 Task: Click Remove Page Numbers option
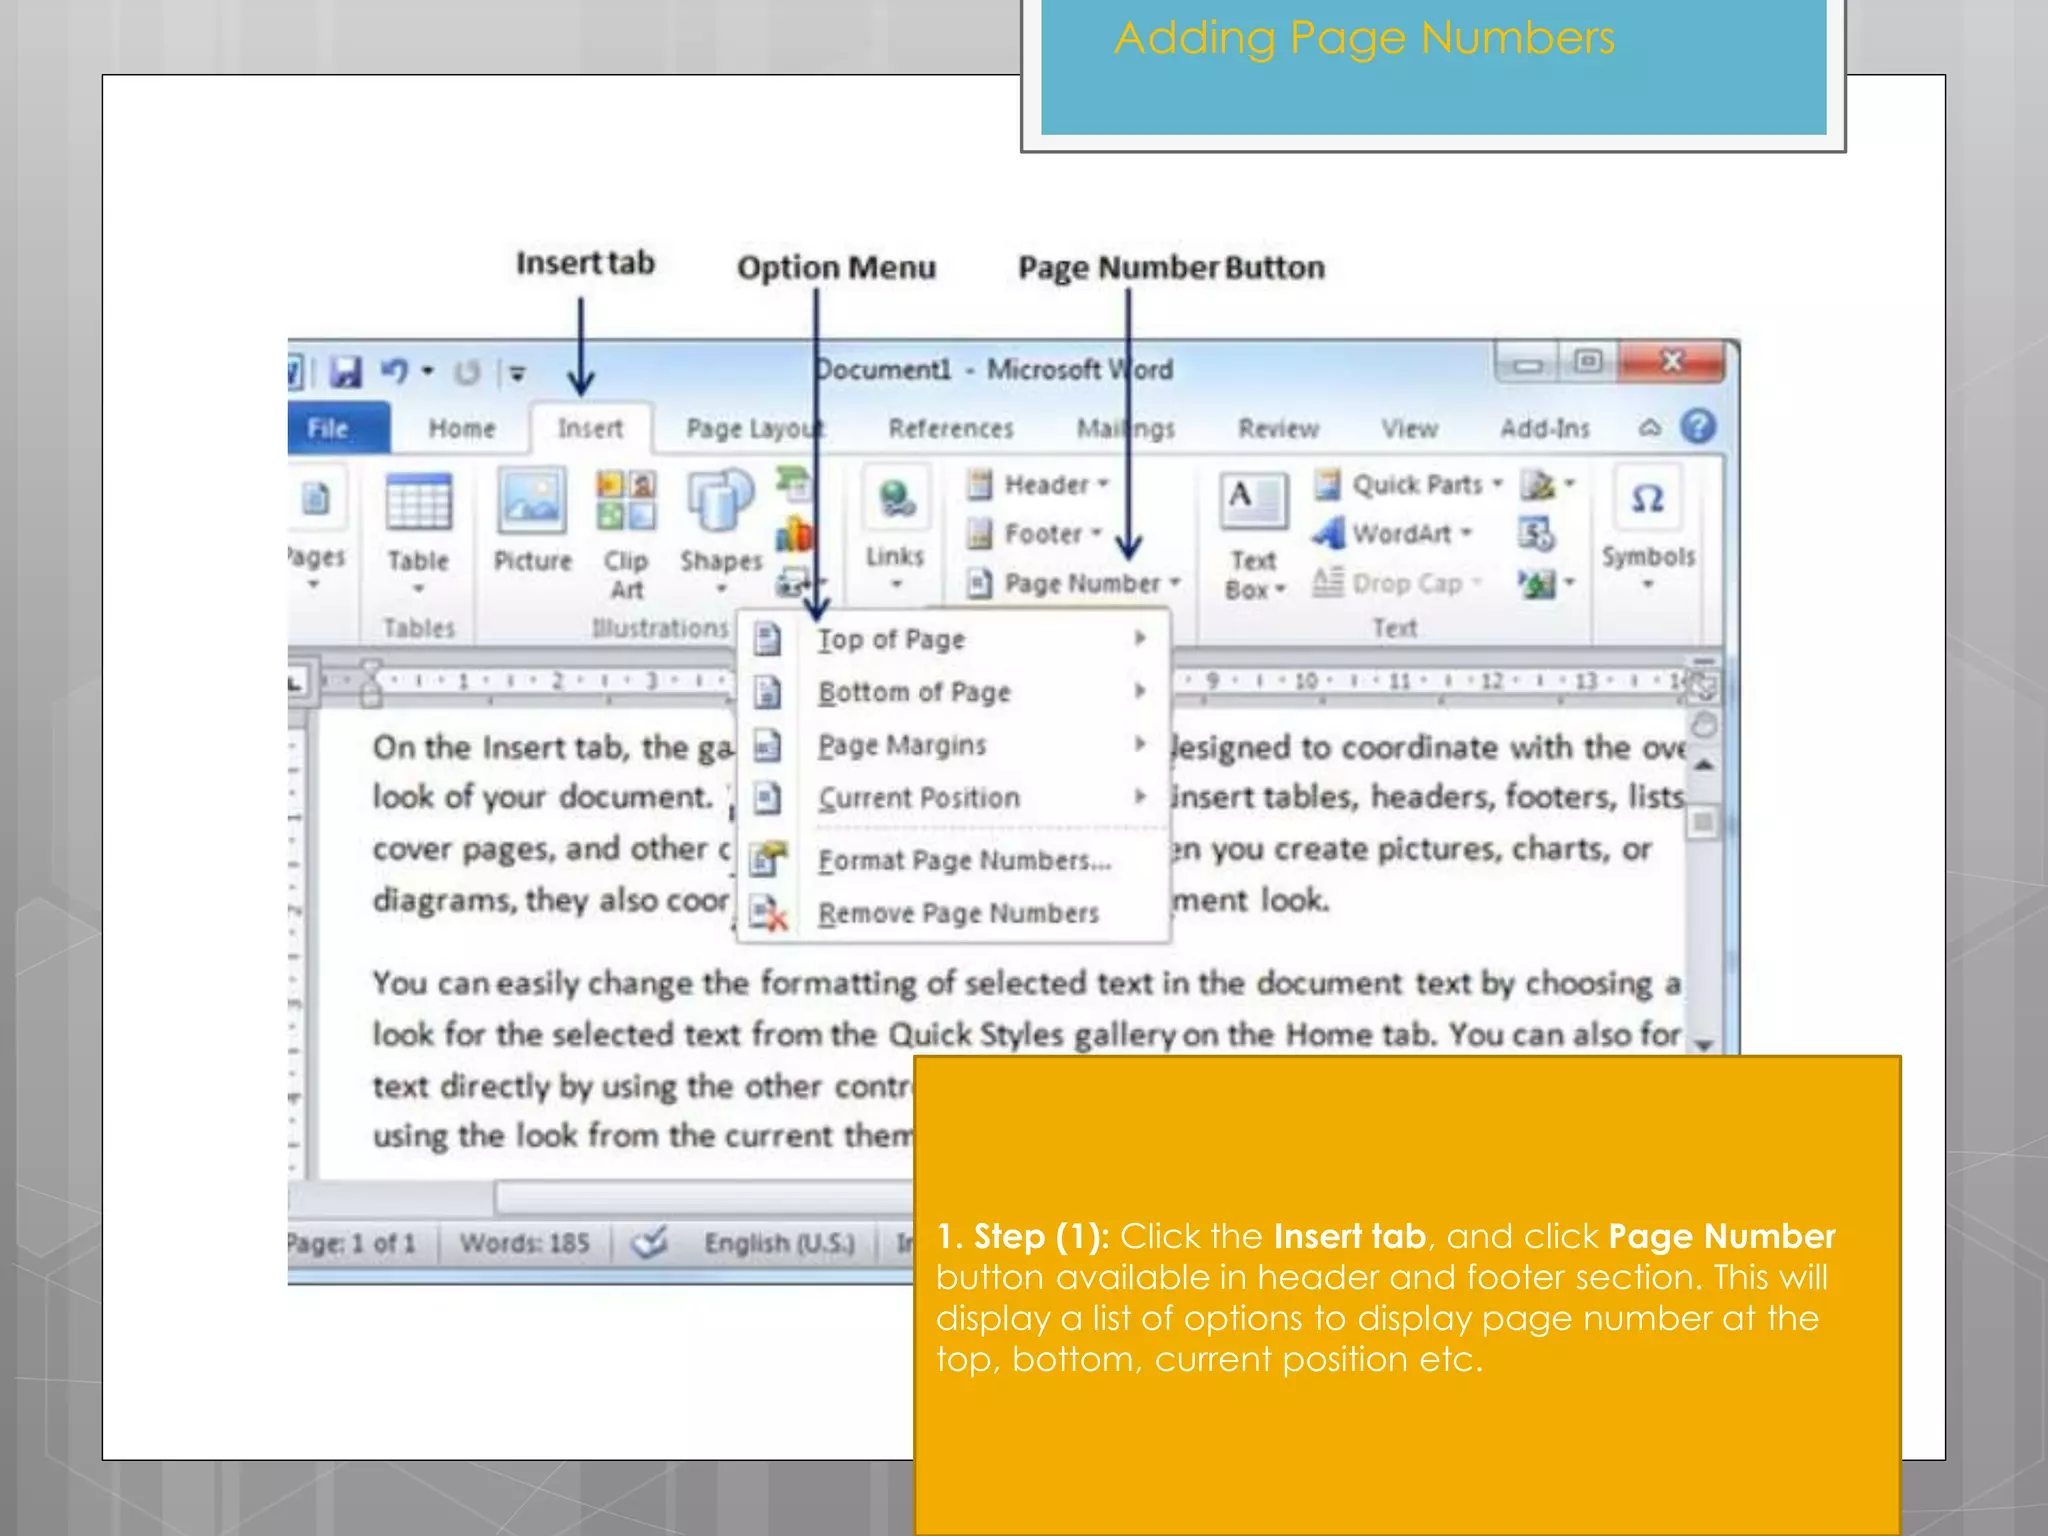pyautogui.click(x=958, y=913)
